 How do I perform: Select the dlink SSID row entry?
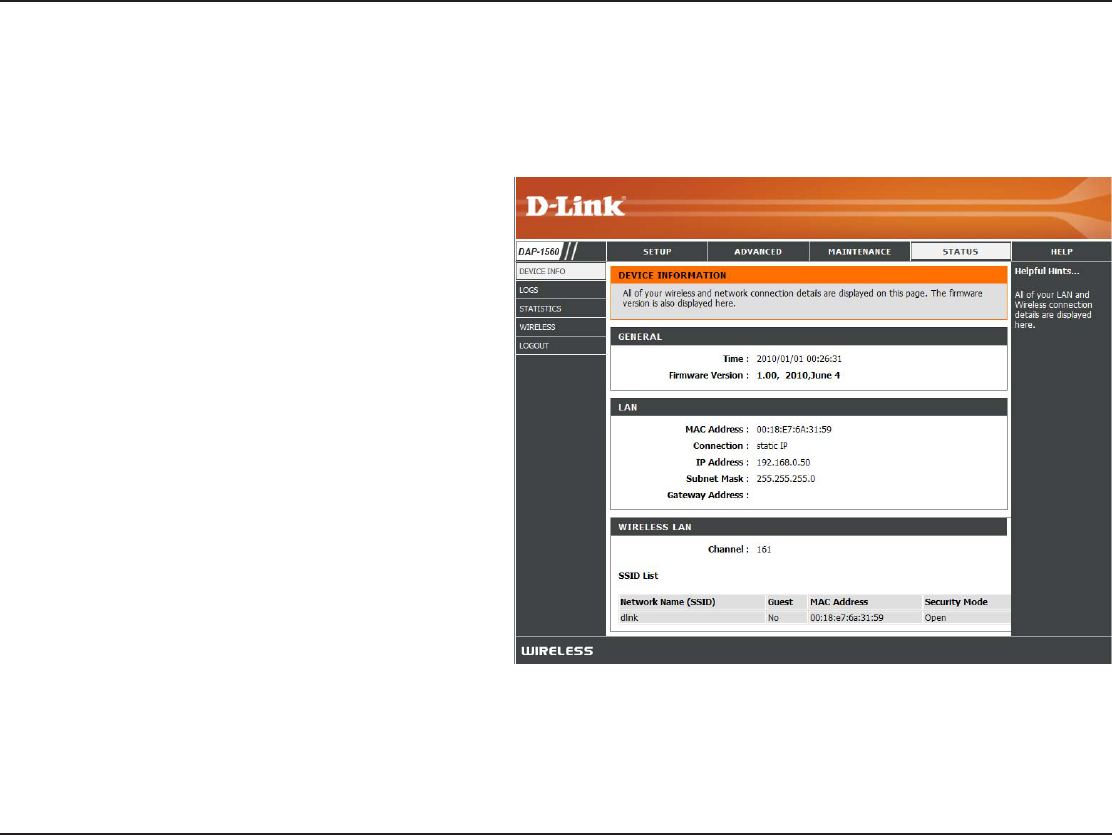(x=629, y=618)
